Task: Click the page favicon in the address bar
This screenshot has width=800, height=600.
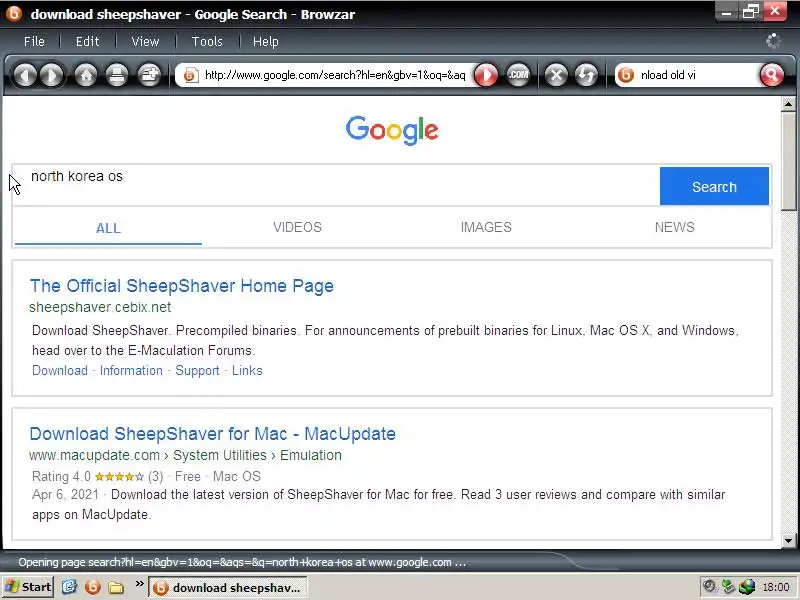Action: [x=191, y=76]
